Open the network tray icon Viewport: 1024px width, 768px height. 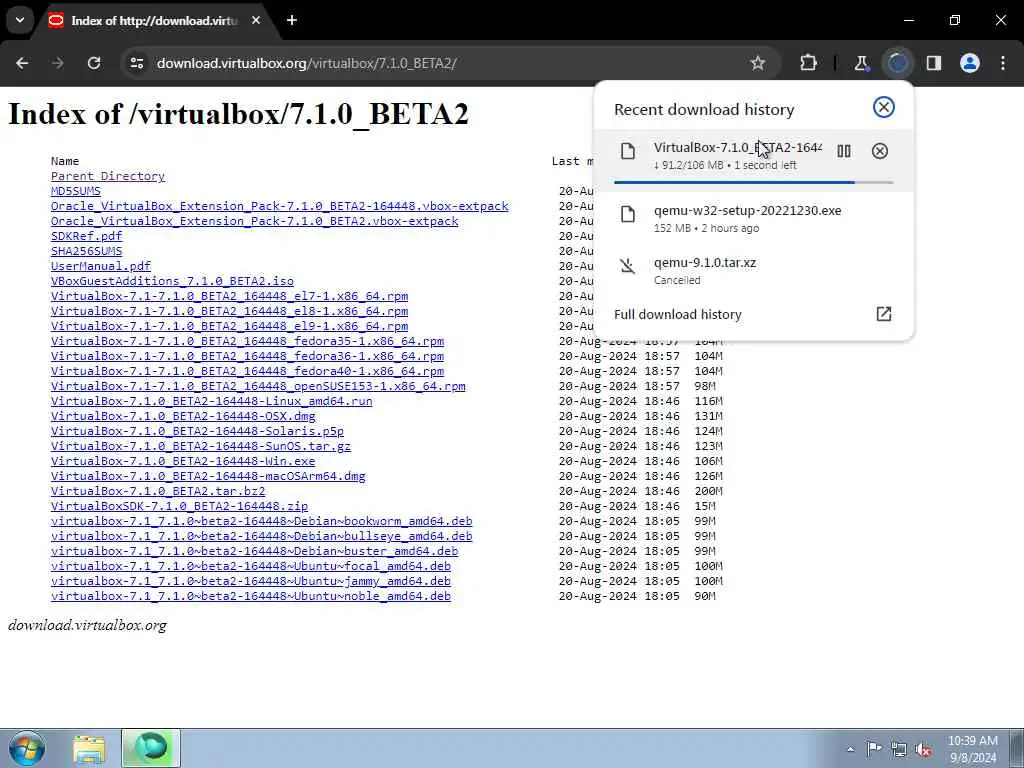(899, 749)
